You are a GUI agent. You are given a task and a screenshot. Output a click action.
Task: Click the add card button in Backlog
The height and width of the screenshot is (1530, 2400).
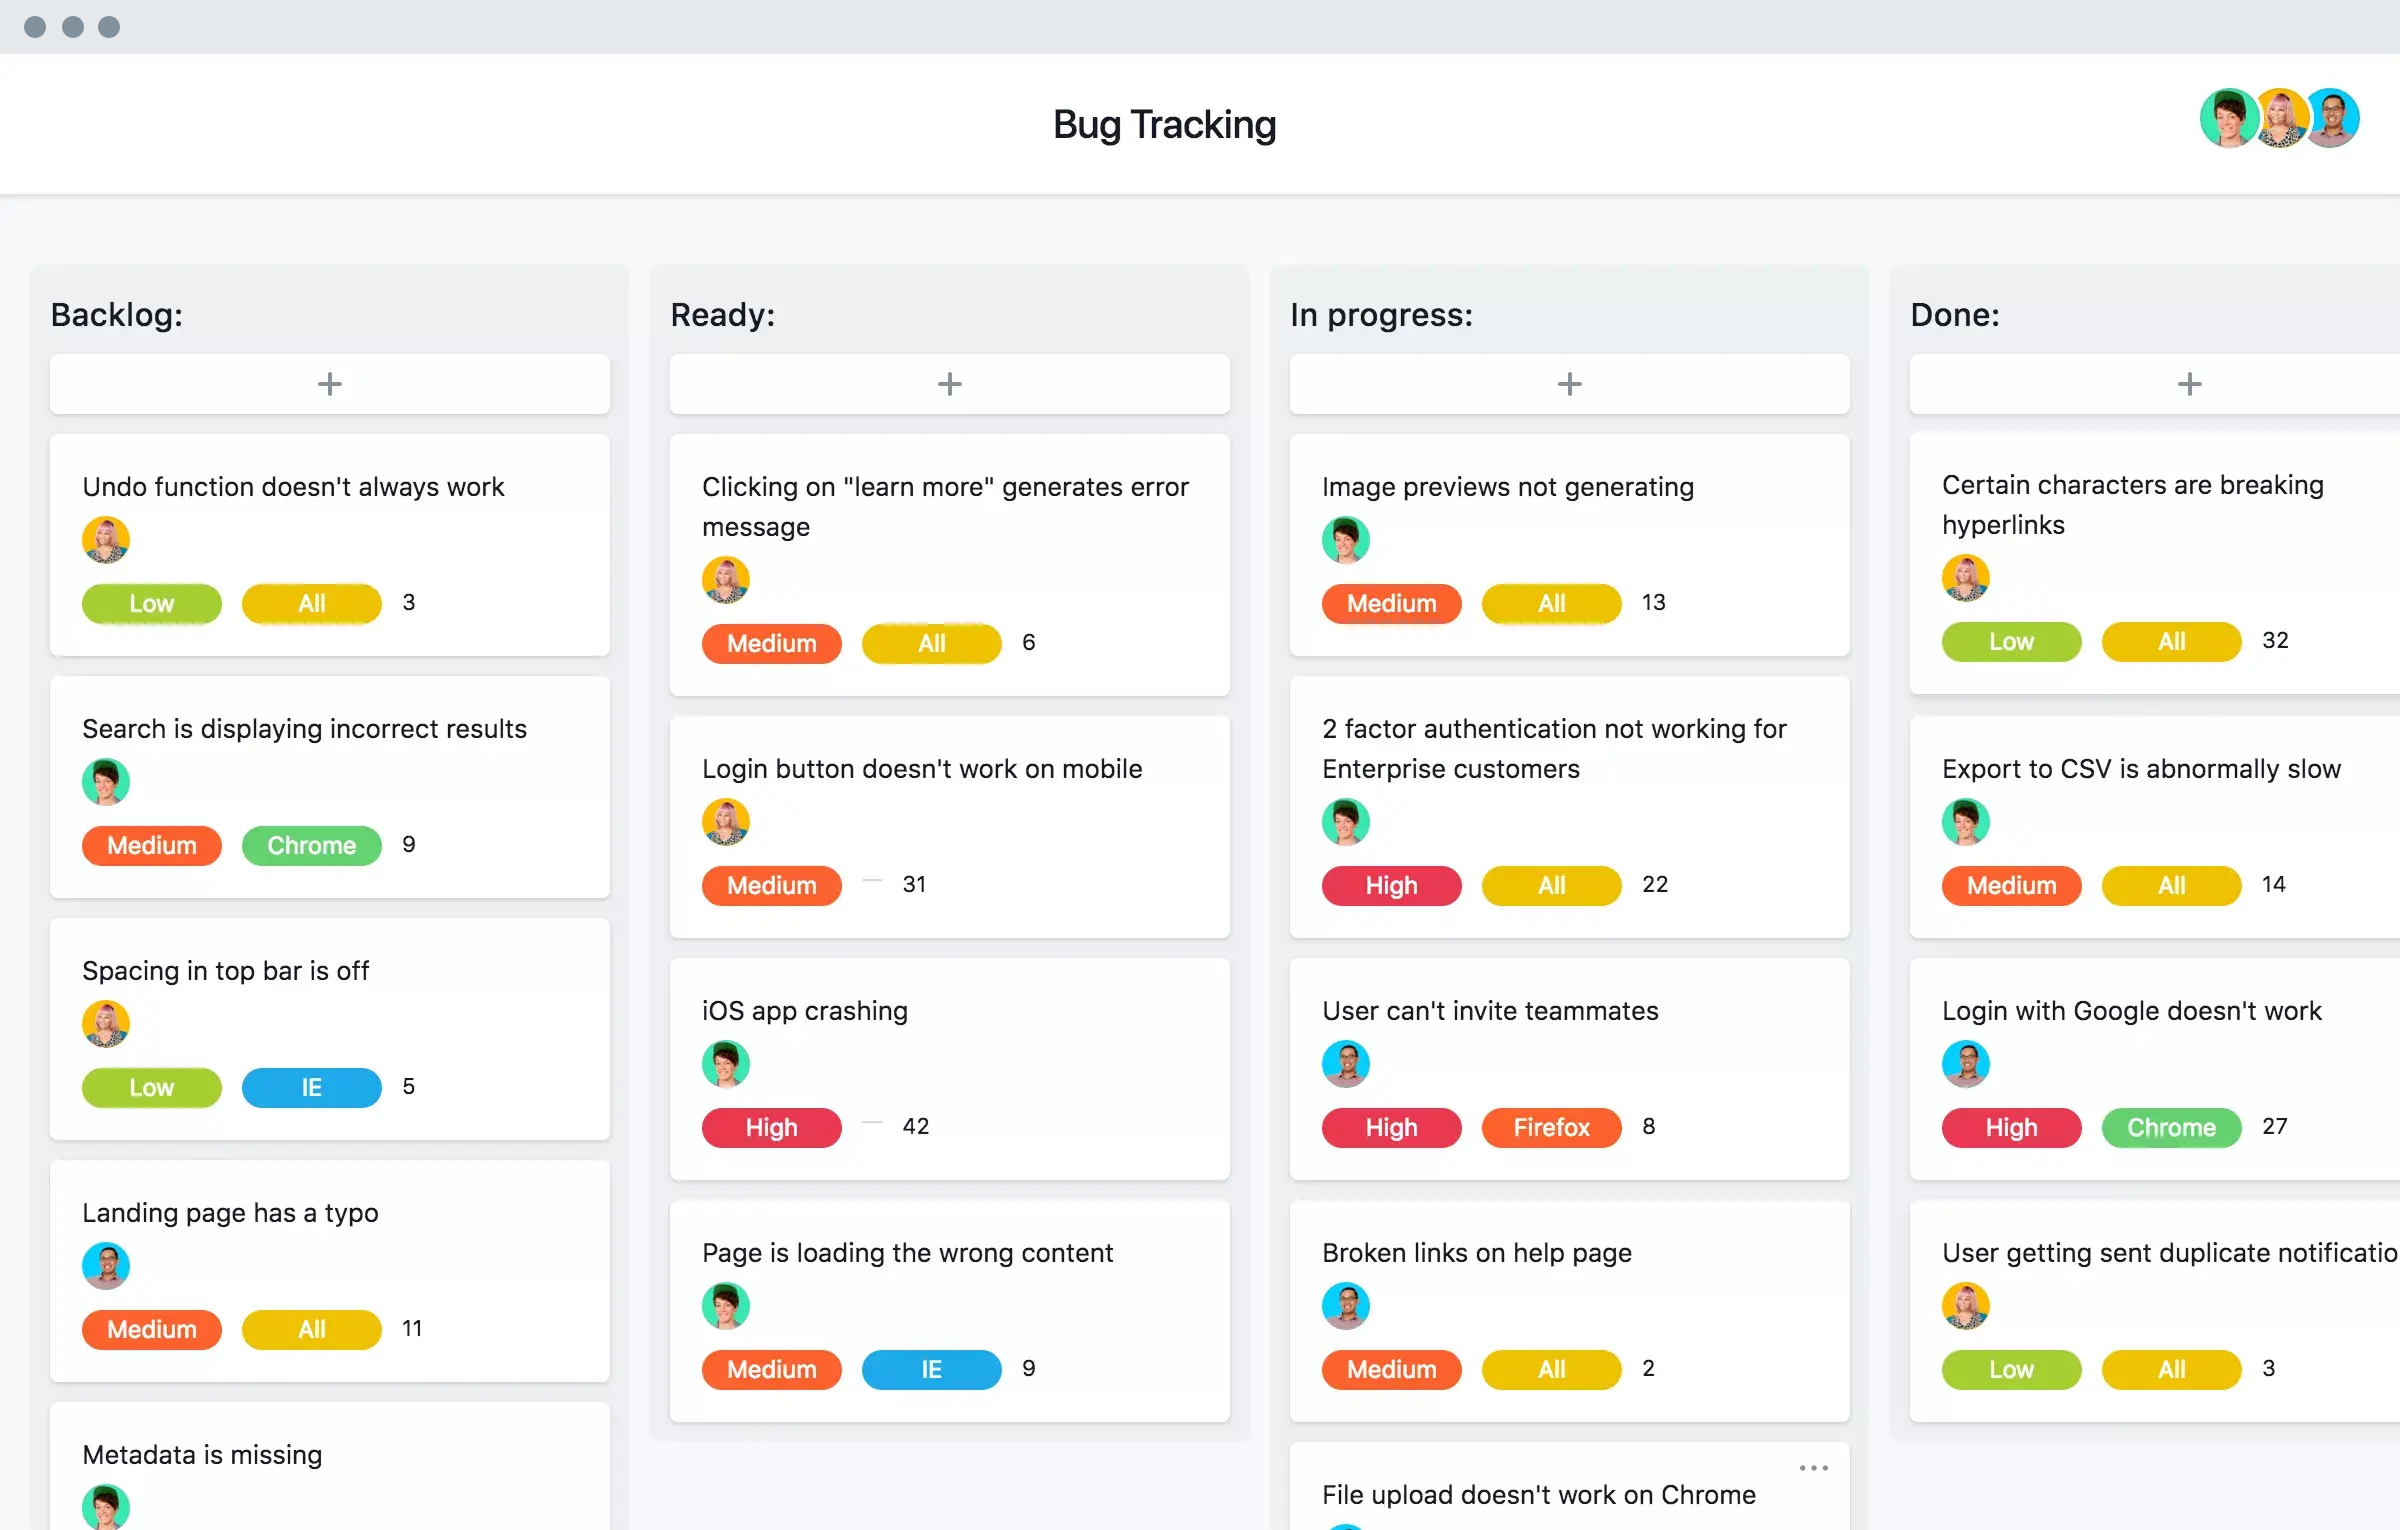[x=331, y=383]
